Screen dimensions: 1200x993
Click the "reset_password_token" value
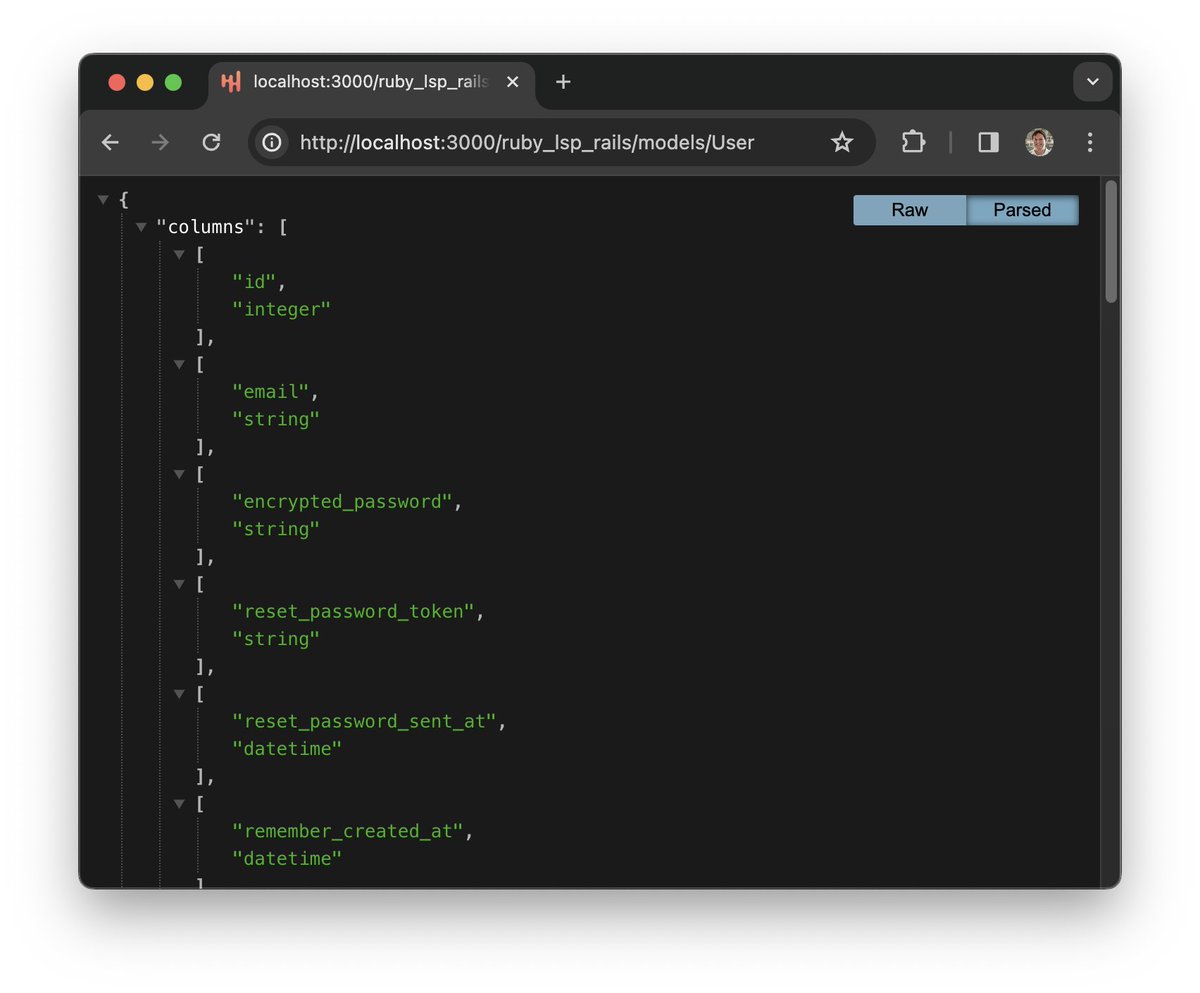(x=354, y=611)
